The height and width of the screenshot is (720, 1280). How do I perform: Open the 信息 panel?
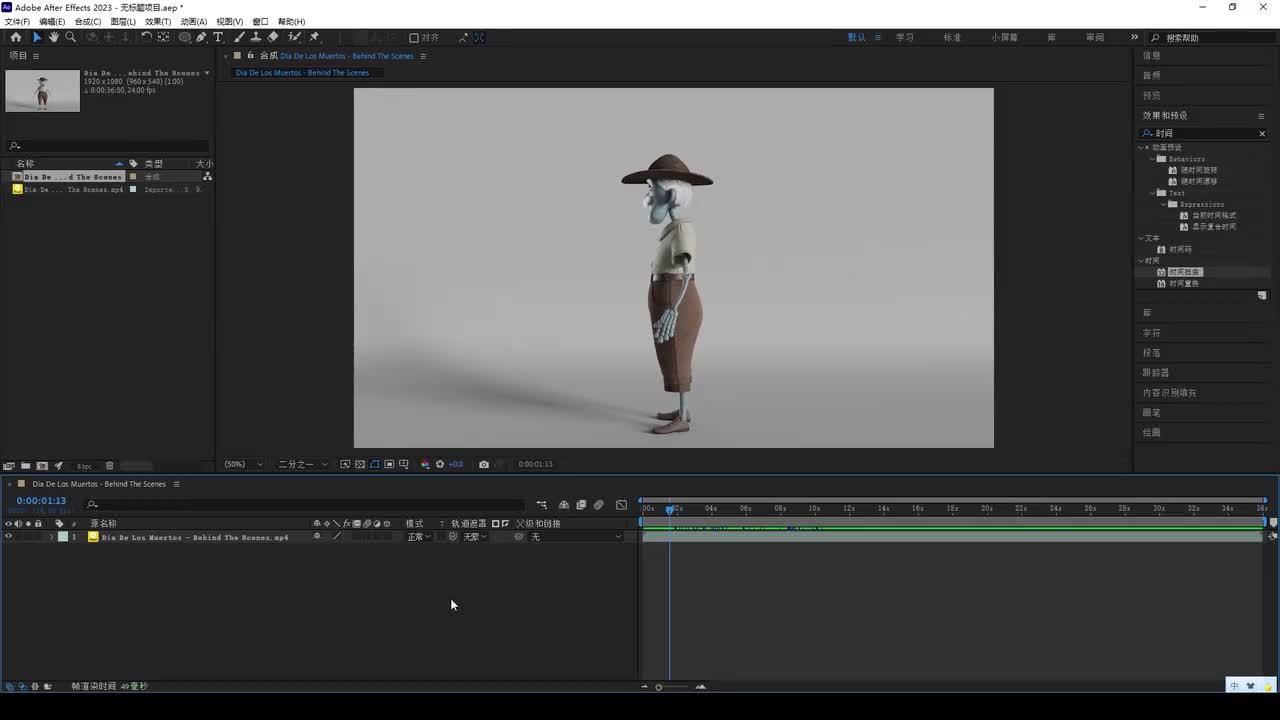(x=1152, y=56)
